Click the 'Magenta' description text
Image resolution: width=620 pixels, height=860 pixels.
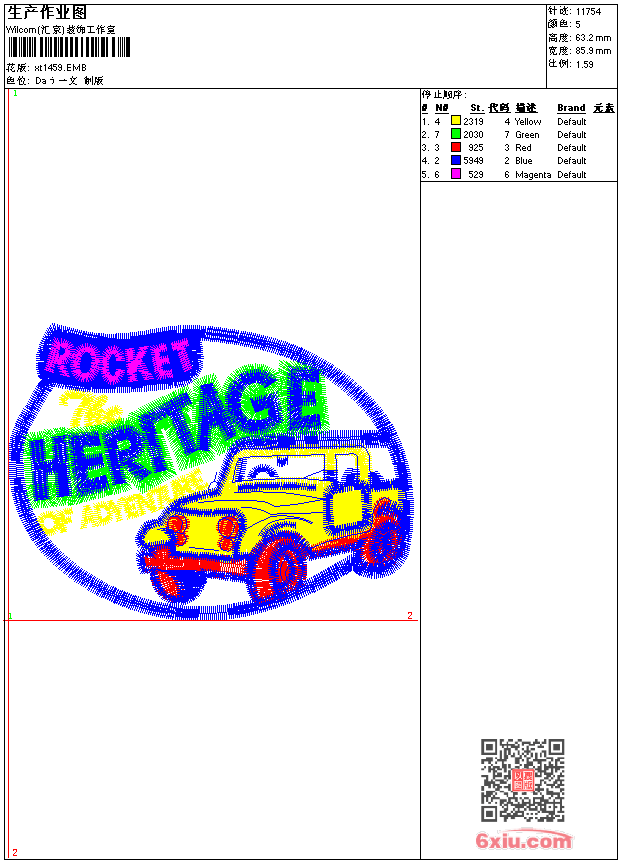click(533, 175)
